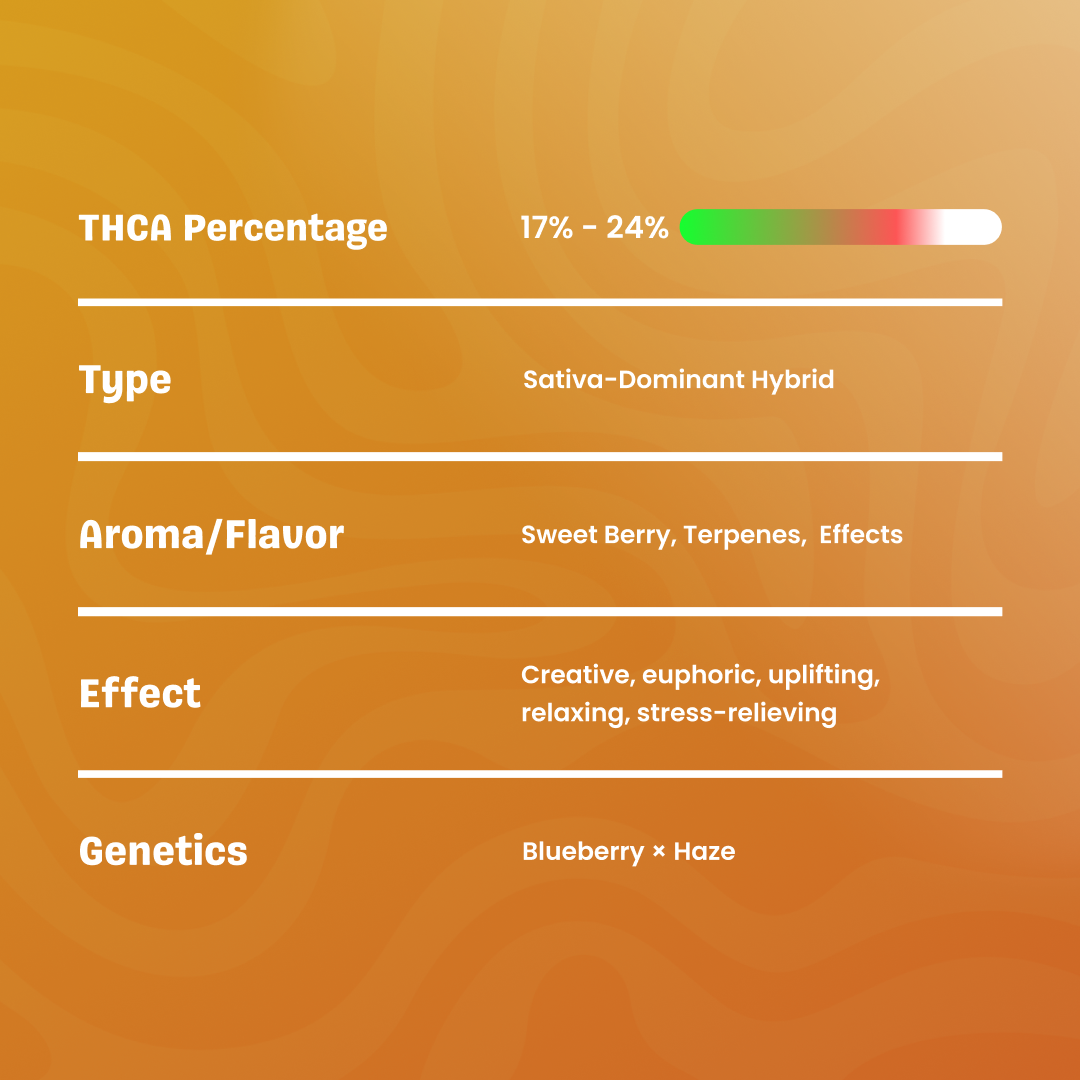
Task: Click the word Effects in the flavor row
Action: 861,534
